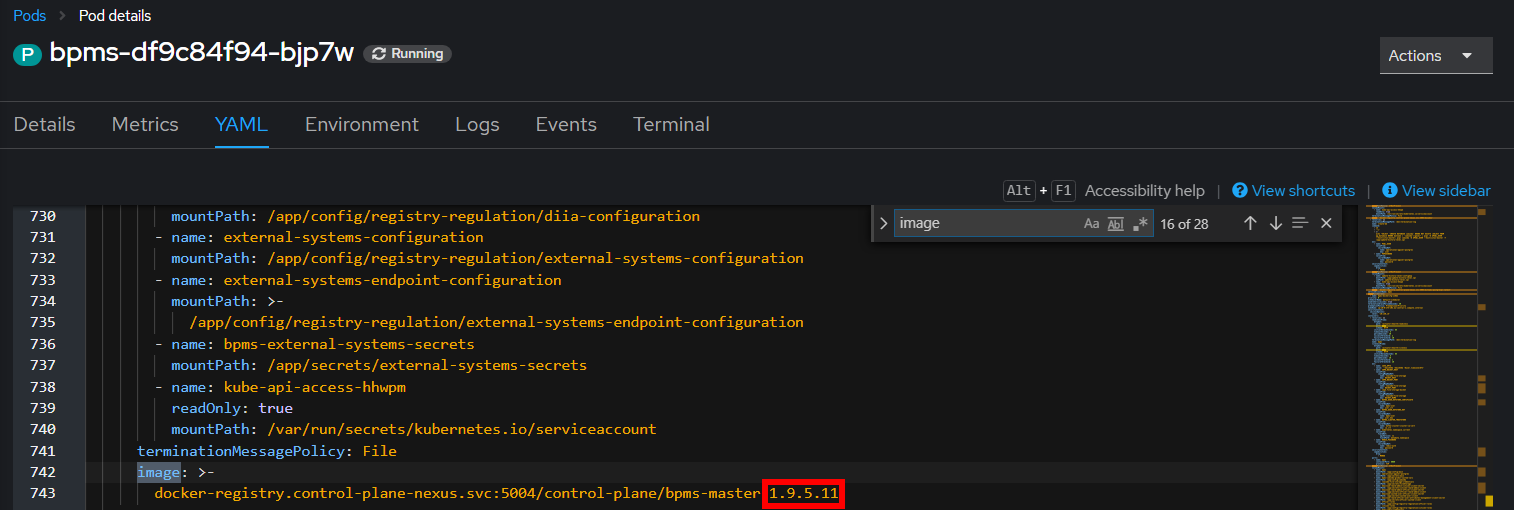Open View sidebar link

1436,190
